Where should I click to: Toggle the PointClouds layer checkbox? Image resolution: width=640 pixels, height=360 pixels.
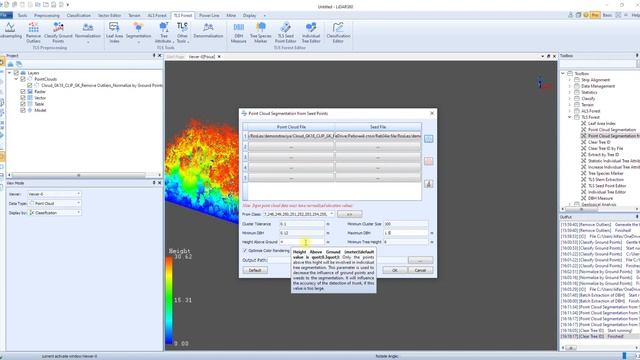coord(23,79)
